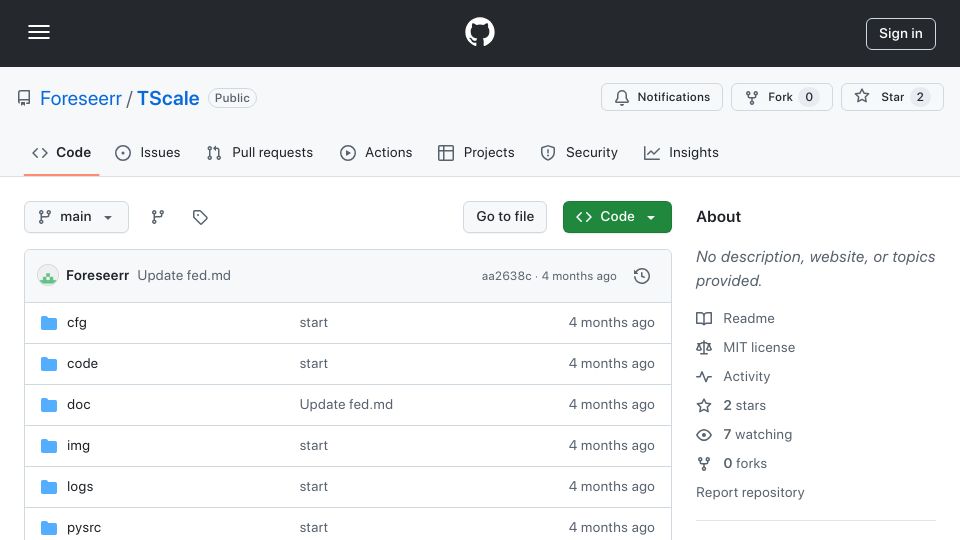Viewport: 960px width, 540px height.
Task: Open the Activity link
Action: click(x=746, y=377)
